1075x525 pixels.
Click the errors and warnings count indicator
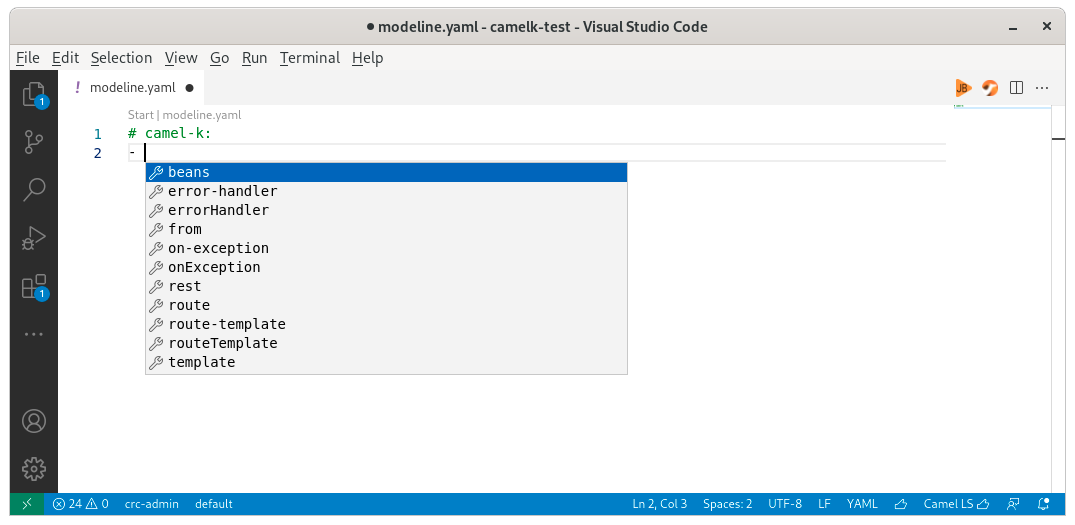[81, 504]
